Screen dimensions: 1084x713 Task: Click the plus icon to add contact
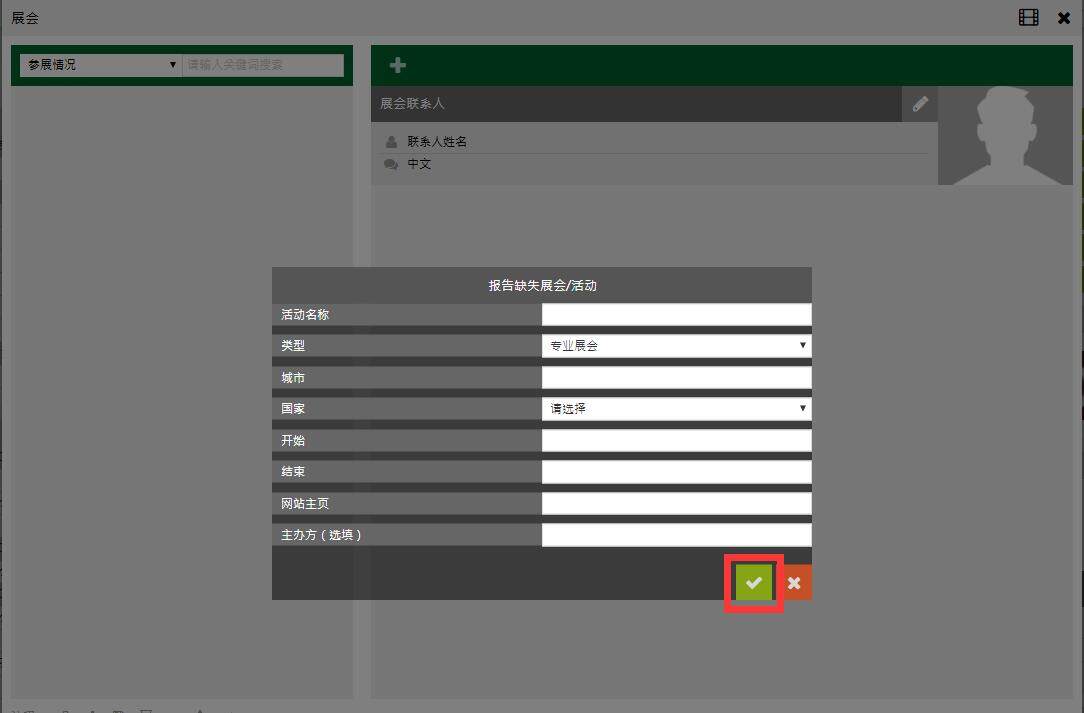pos(397,65)
